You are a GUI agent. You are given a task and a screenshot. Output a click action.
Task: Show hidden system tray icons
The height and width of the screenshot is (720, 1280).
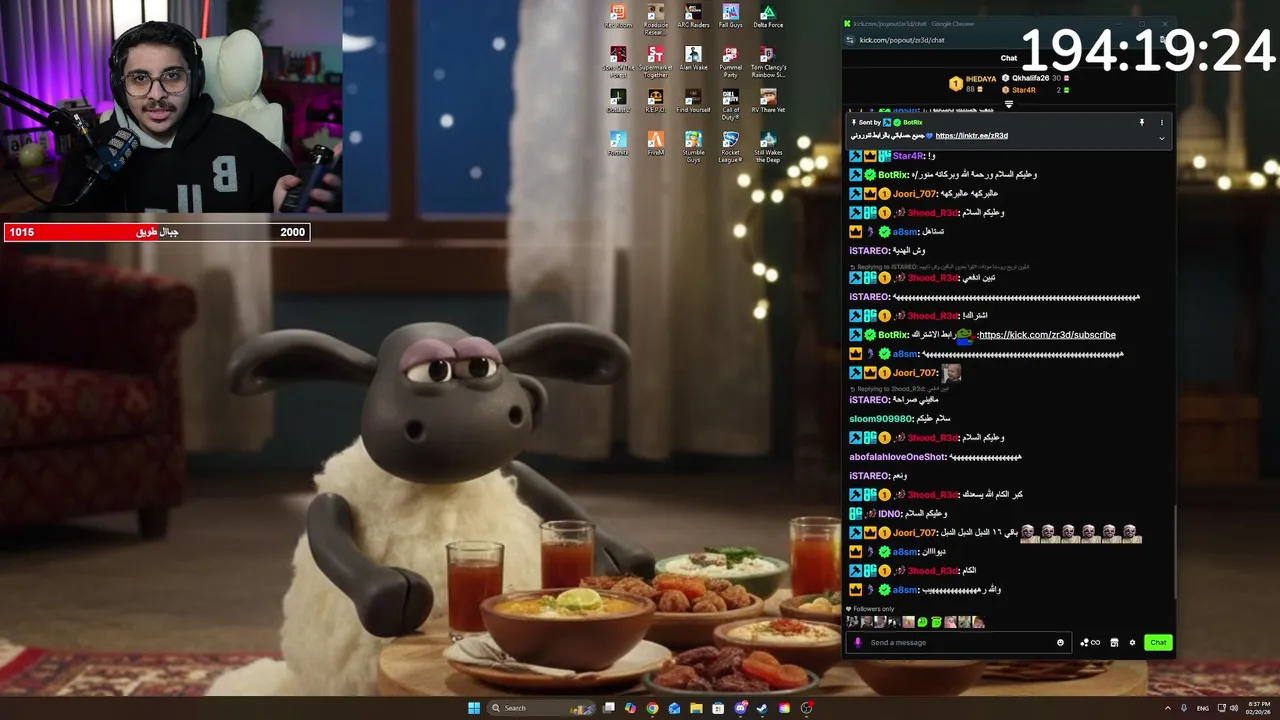click(1167, 708)
